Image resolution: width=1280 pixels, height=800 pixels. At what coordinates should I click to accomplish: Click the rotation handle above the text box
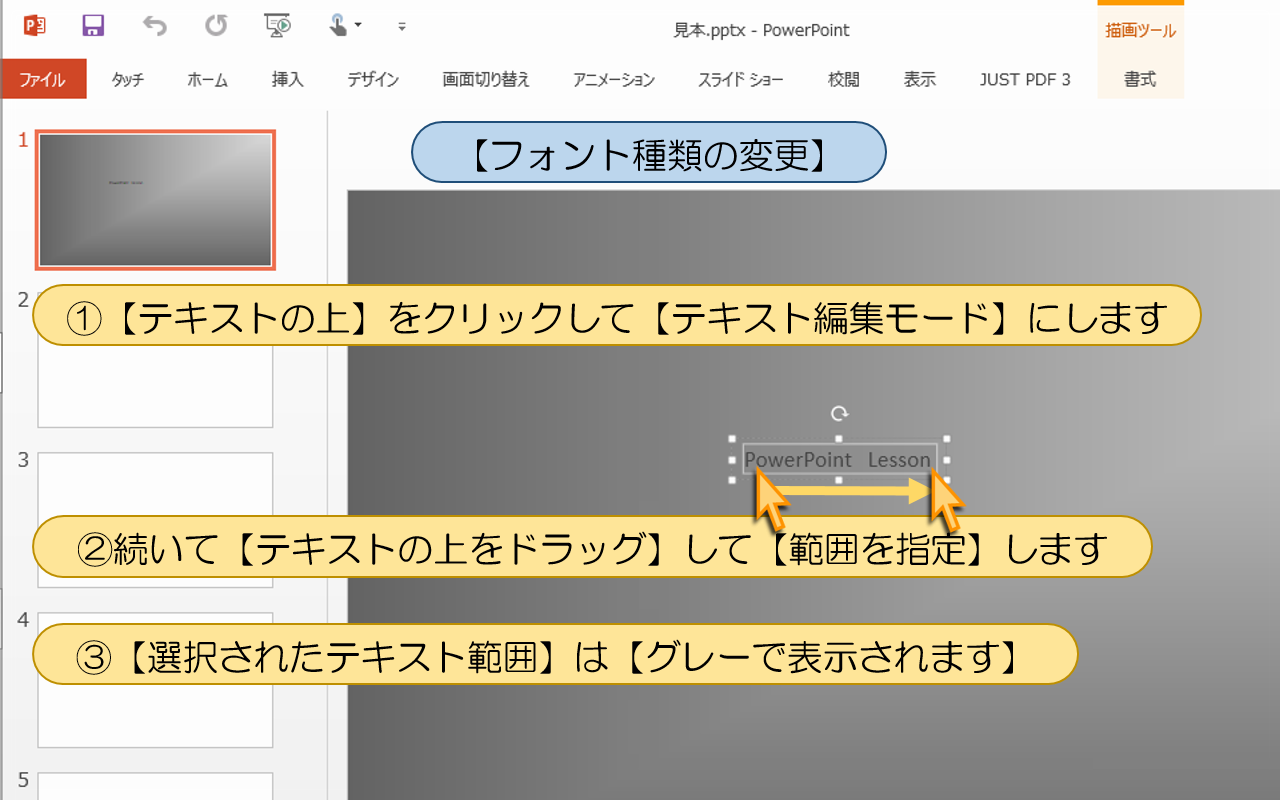(x=840, y=413)
